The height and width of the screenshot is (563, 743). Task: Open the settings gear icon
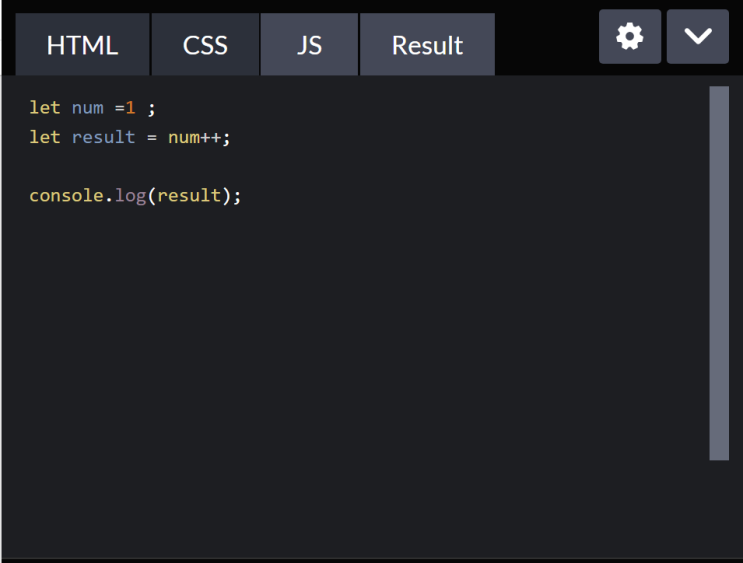[630, 36]
